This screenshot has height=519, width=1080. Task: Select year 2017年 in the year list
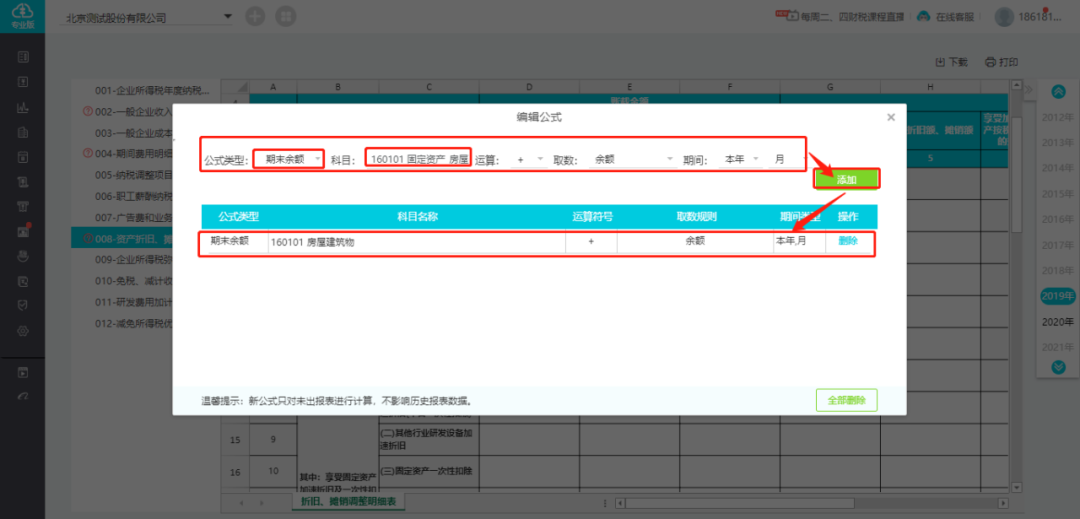point(1058,245)
